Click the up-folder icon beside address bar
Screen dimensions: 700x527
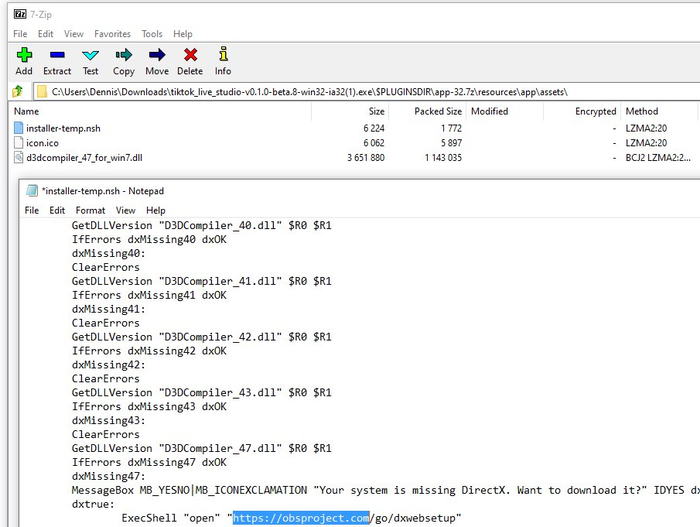(17, 92)
